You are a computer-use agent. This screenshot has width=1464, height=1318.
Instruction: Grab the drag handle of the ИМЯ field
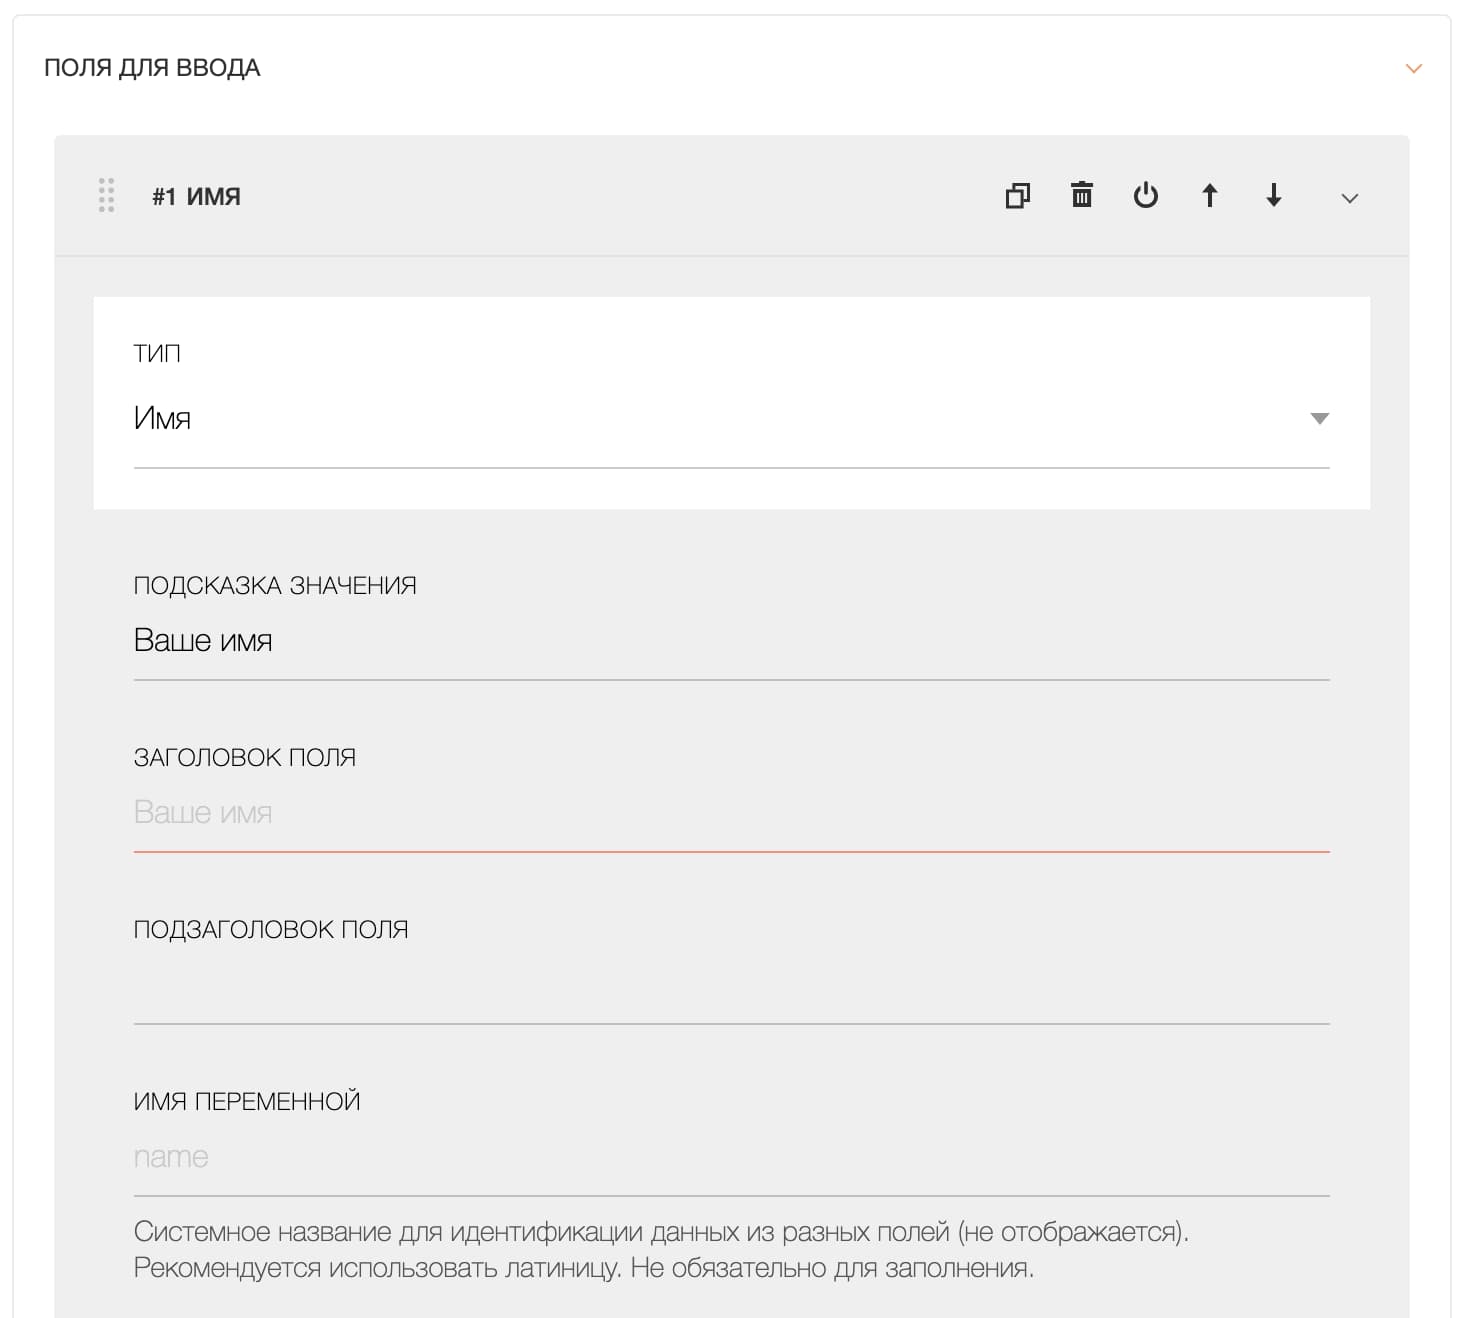coord(106,196)
